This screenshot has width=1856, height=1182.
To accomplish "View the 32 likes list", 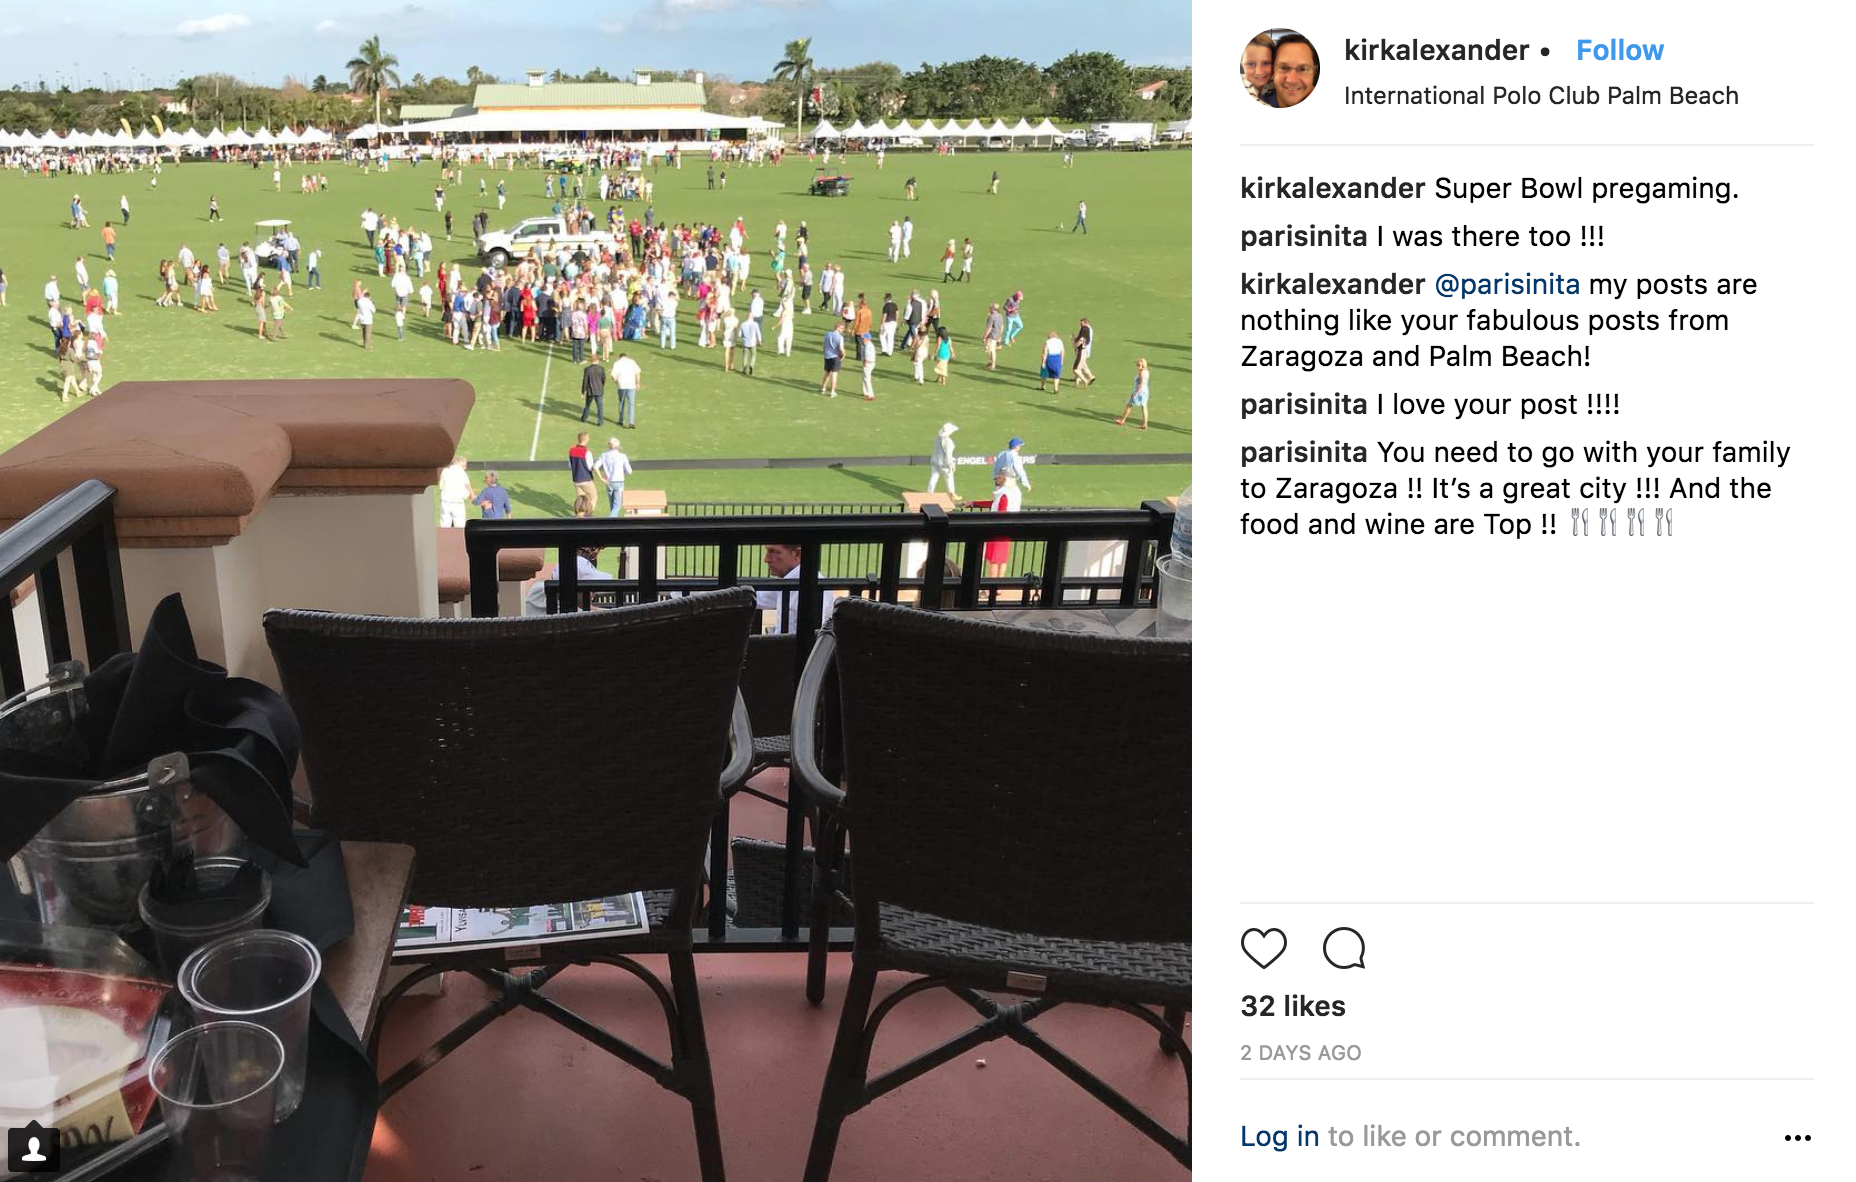I will [1293, 1006].
